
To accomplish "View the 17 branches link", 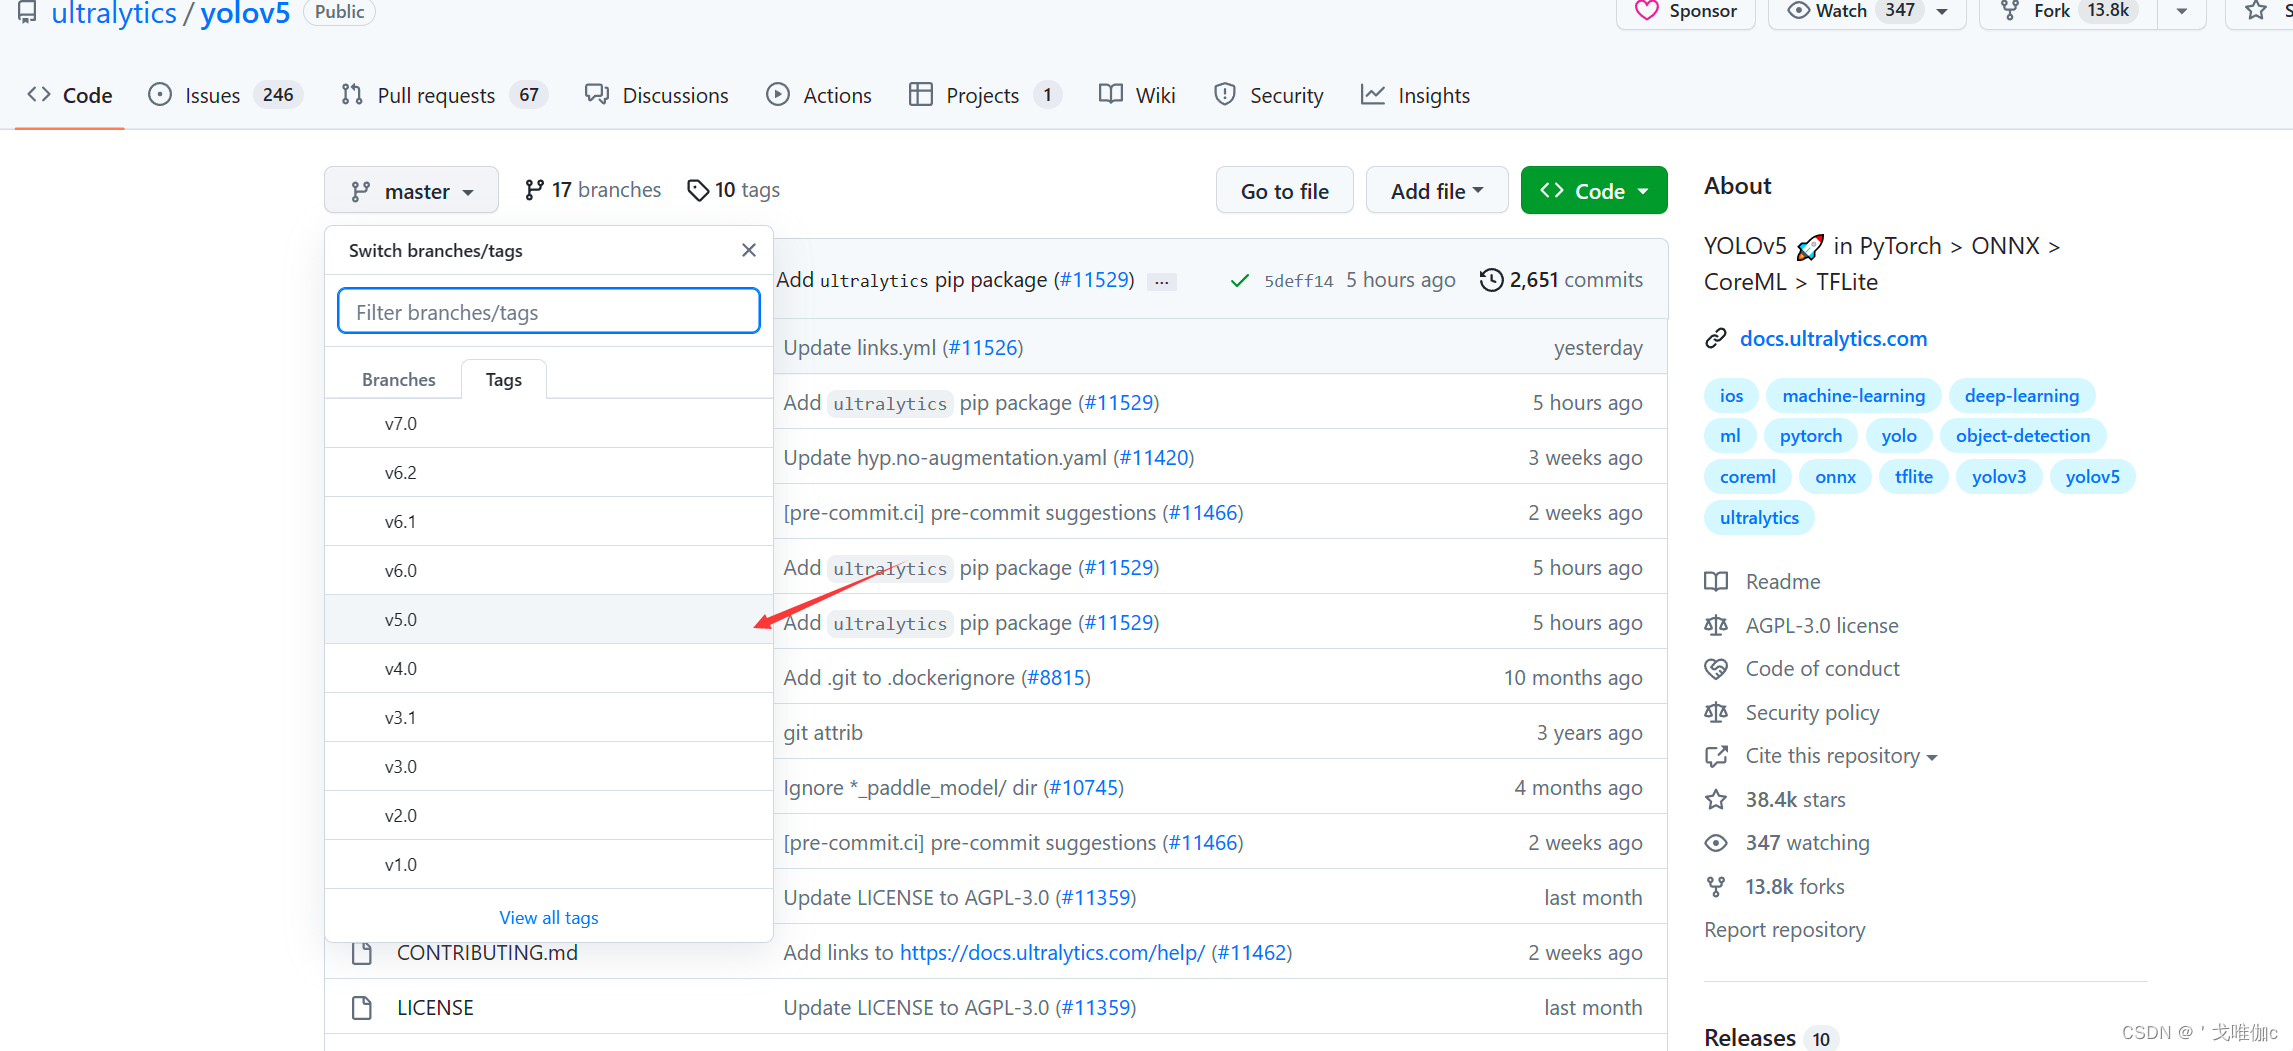I will [x=593, y=190].
